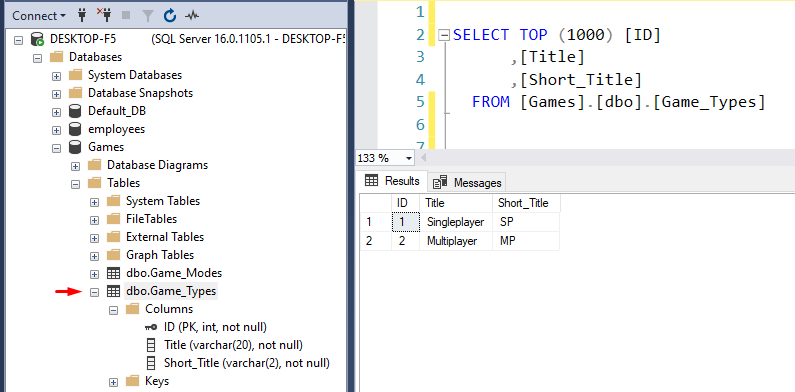Collapse the Databases folder node
This screenshot has width=795, height=392.
pos(38,58)
